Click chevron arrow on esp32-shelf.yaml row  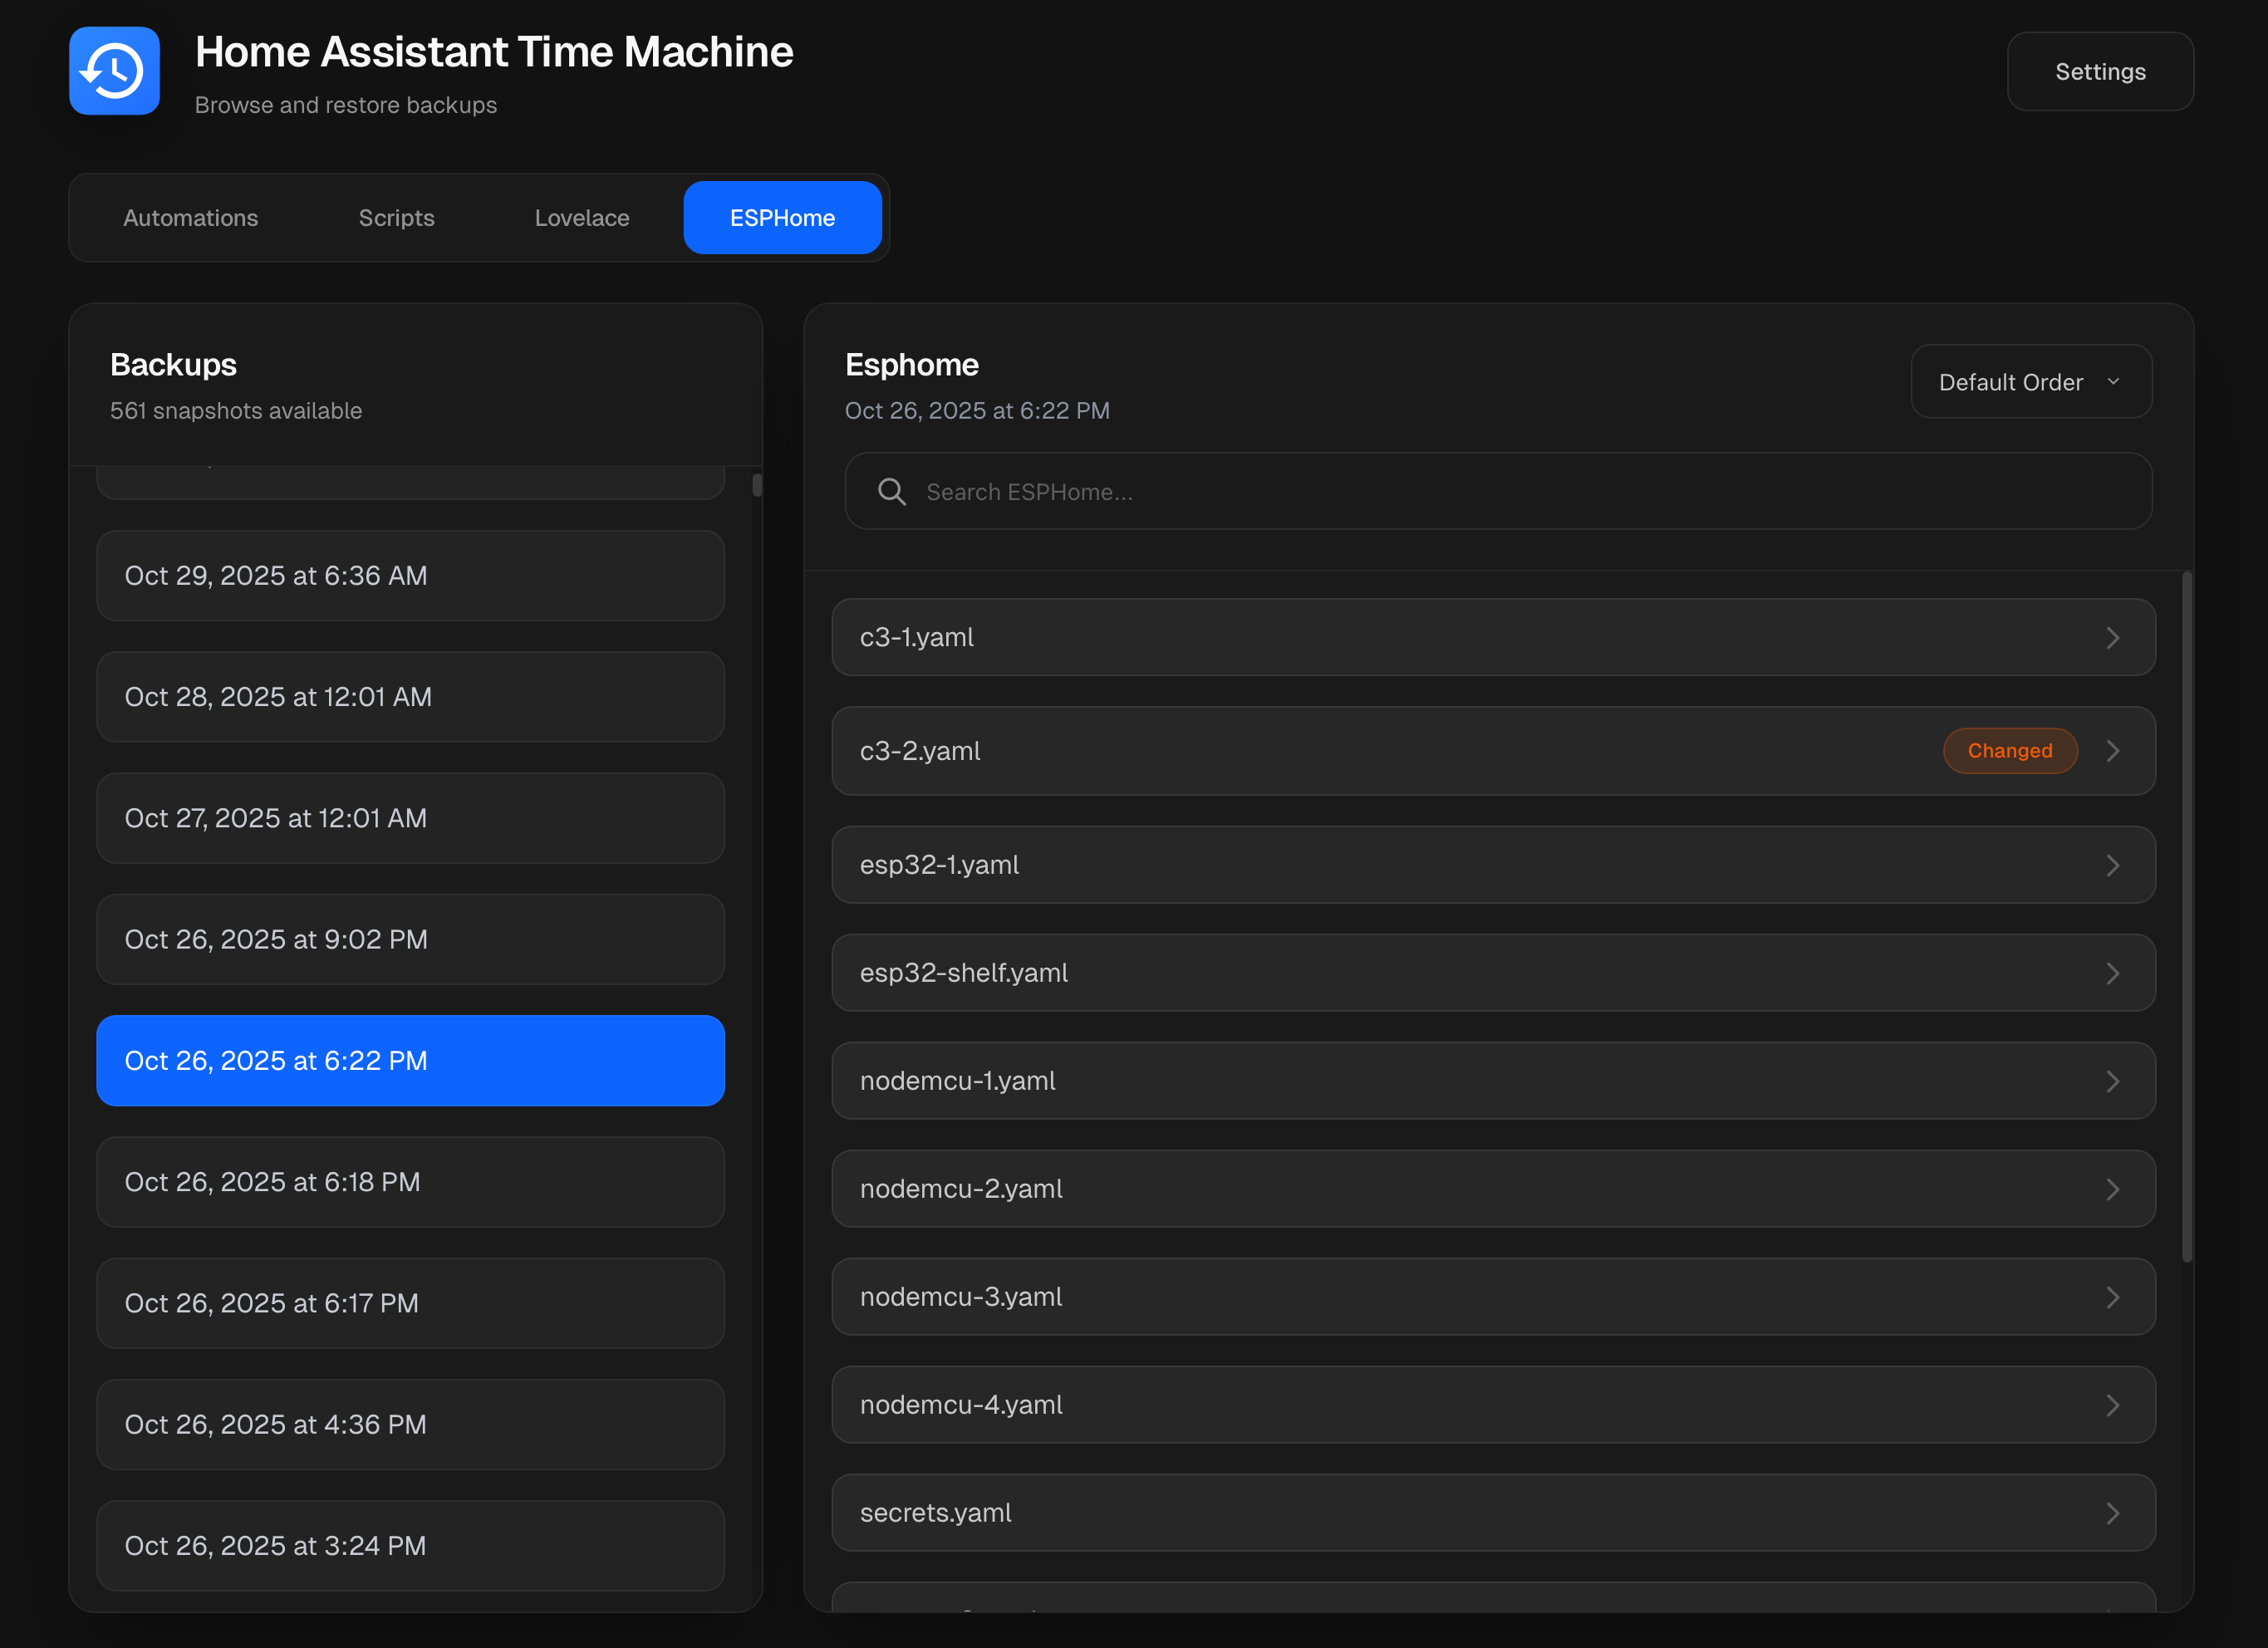2112,973
